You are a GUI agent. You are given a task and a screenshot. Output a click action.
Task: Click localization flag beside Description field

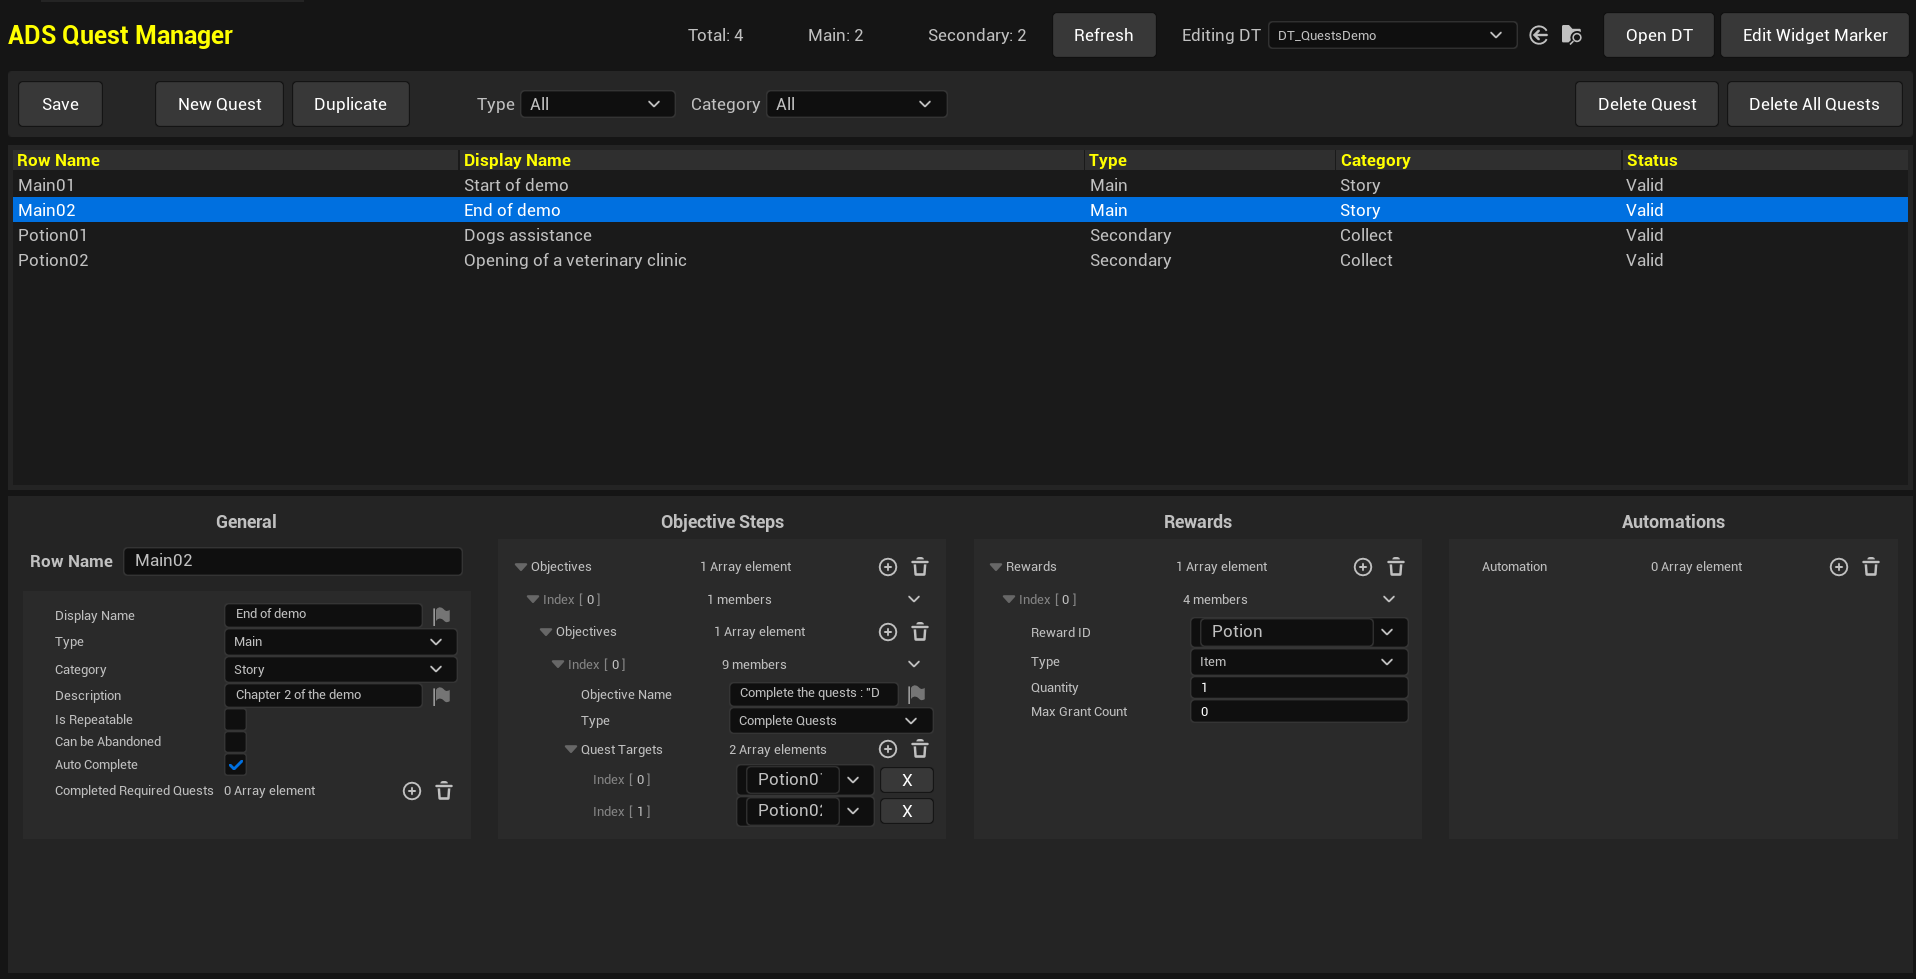coord(442,695)
